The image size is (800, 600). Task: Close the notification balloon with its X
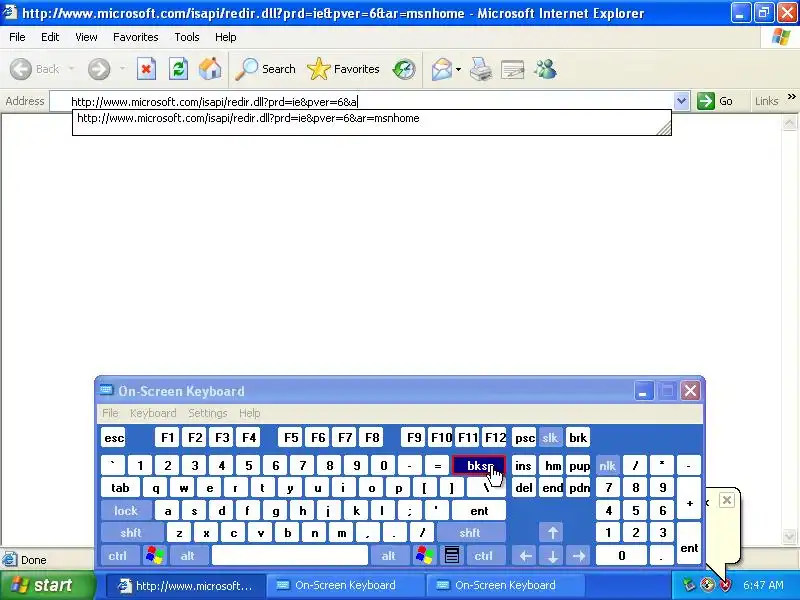tap(727, 500)
